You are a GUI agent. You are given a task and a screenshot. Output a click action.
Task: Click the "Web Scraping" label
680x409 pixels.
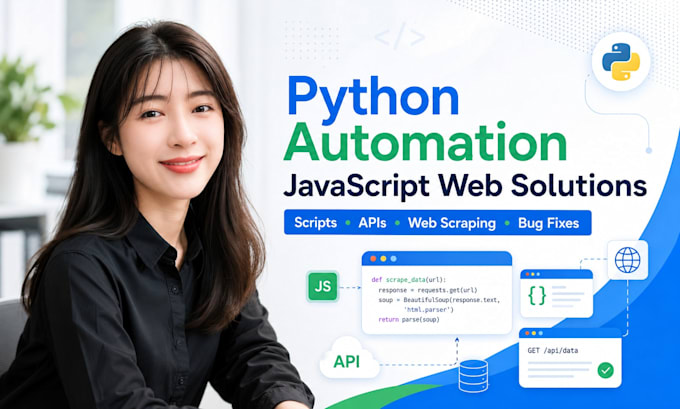click(451, 223)
